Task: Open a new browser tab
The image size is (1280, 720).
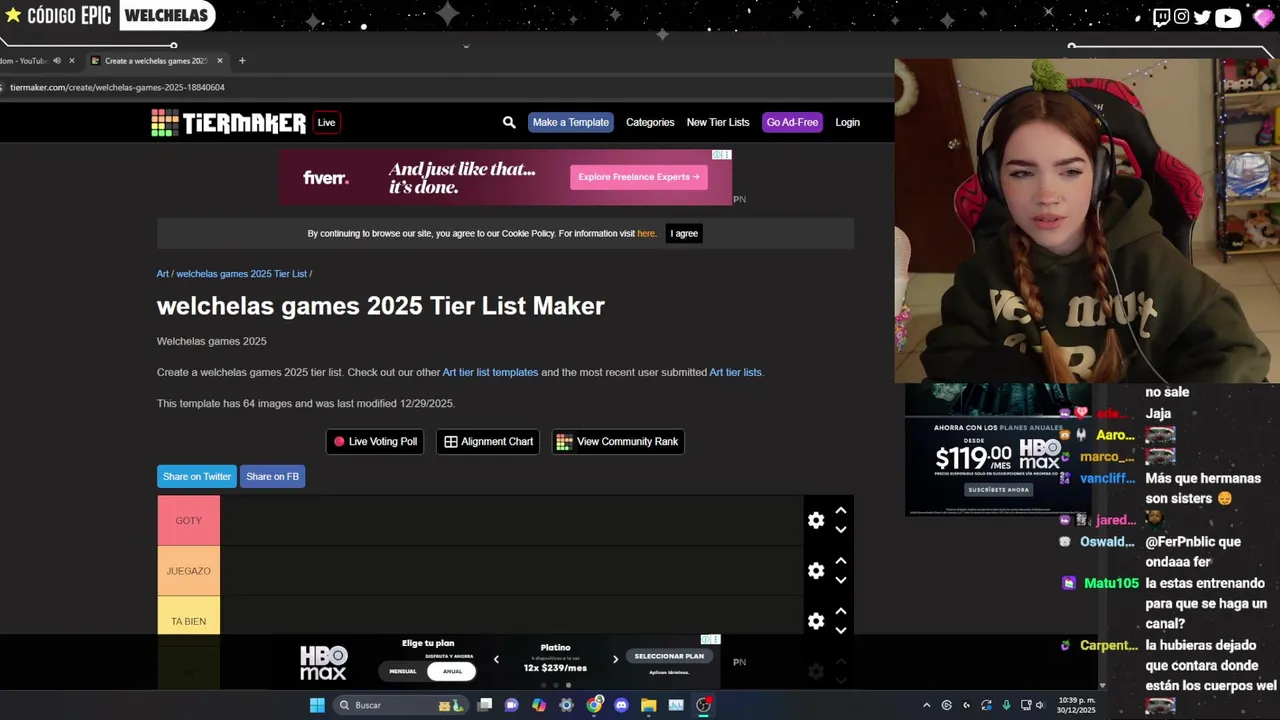Action: click(x=242, y=60)
